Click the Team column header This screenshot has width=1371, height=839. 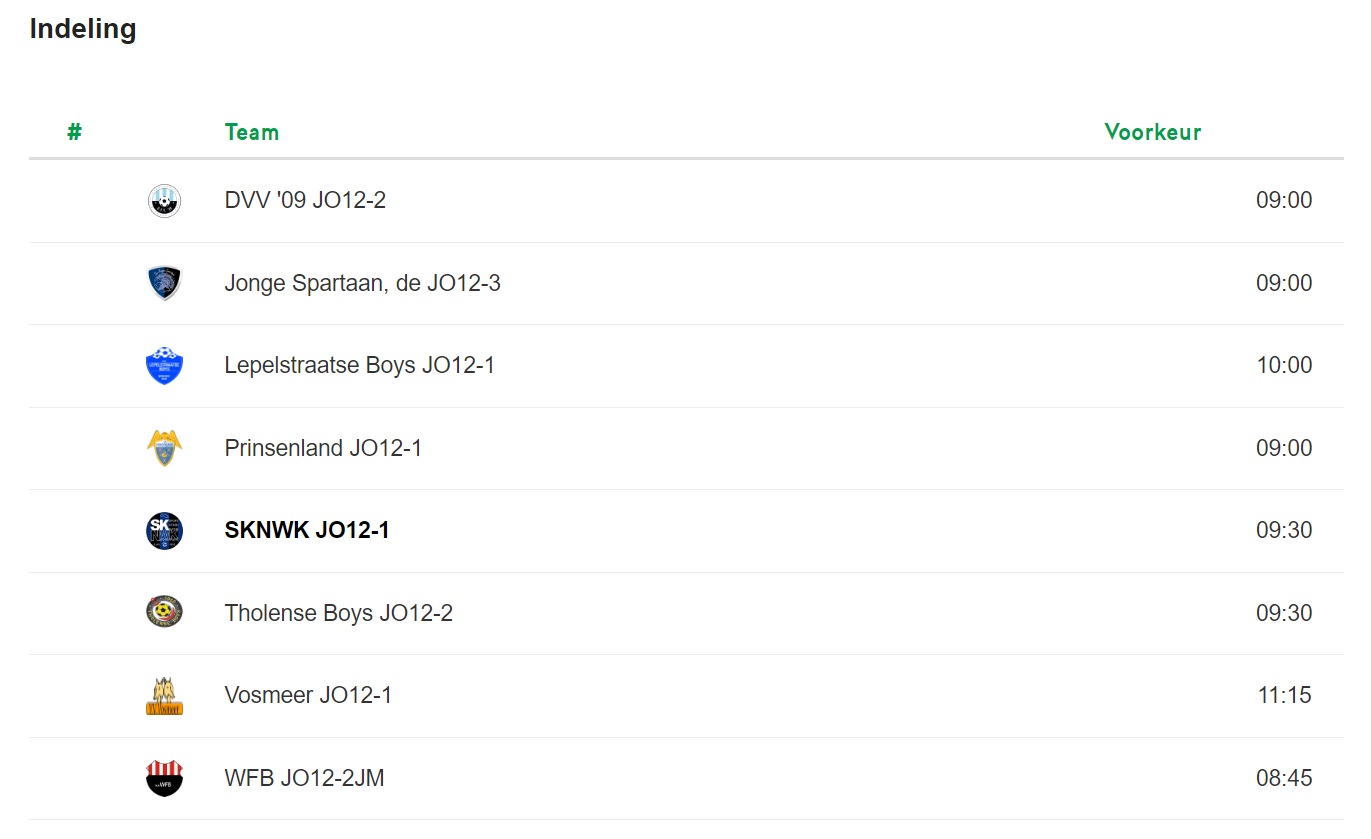point(252,132)
